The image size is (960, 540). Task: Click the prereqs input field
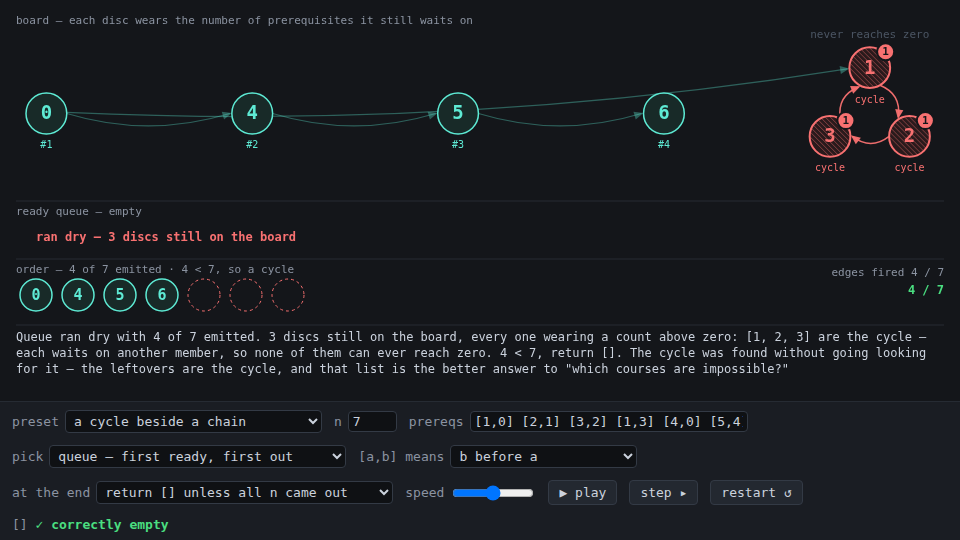pos(609,421)
